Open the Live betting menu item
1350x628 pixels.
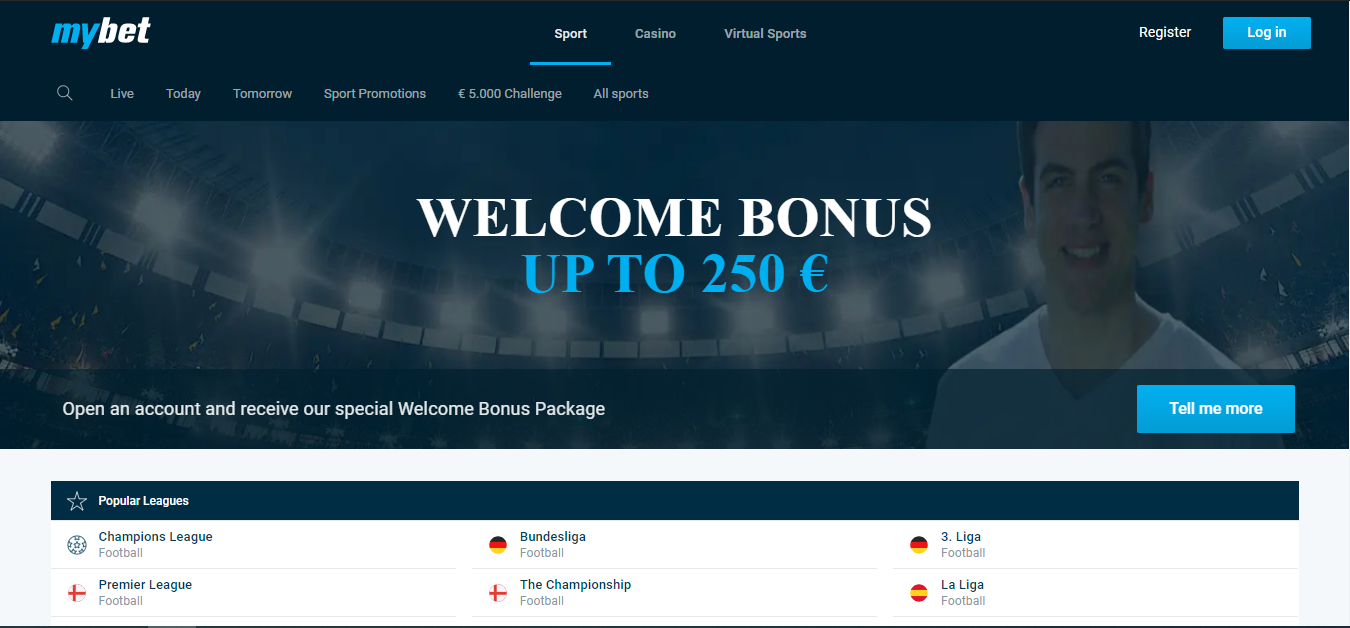(x=122, y=94)
